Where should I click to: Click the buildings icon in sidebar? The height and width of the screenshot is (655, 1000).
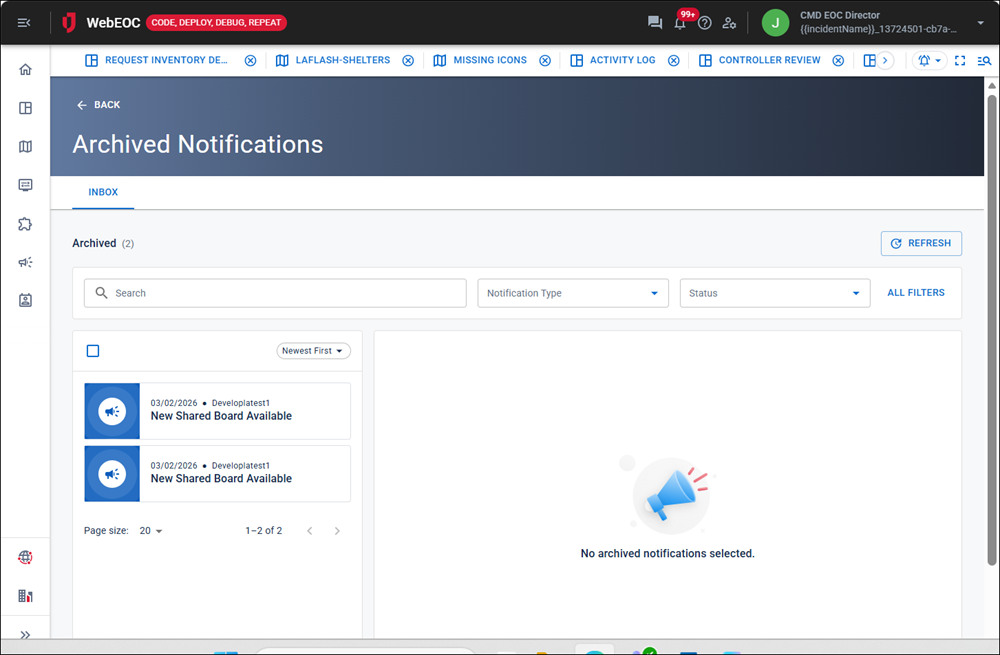(x=25, y=596)
